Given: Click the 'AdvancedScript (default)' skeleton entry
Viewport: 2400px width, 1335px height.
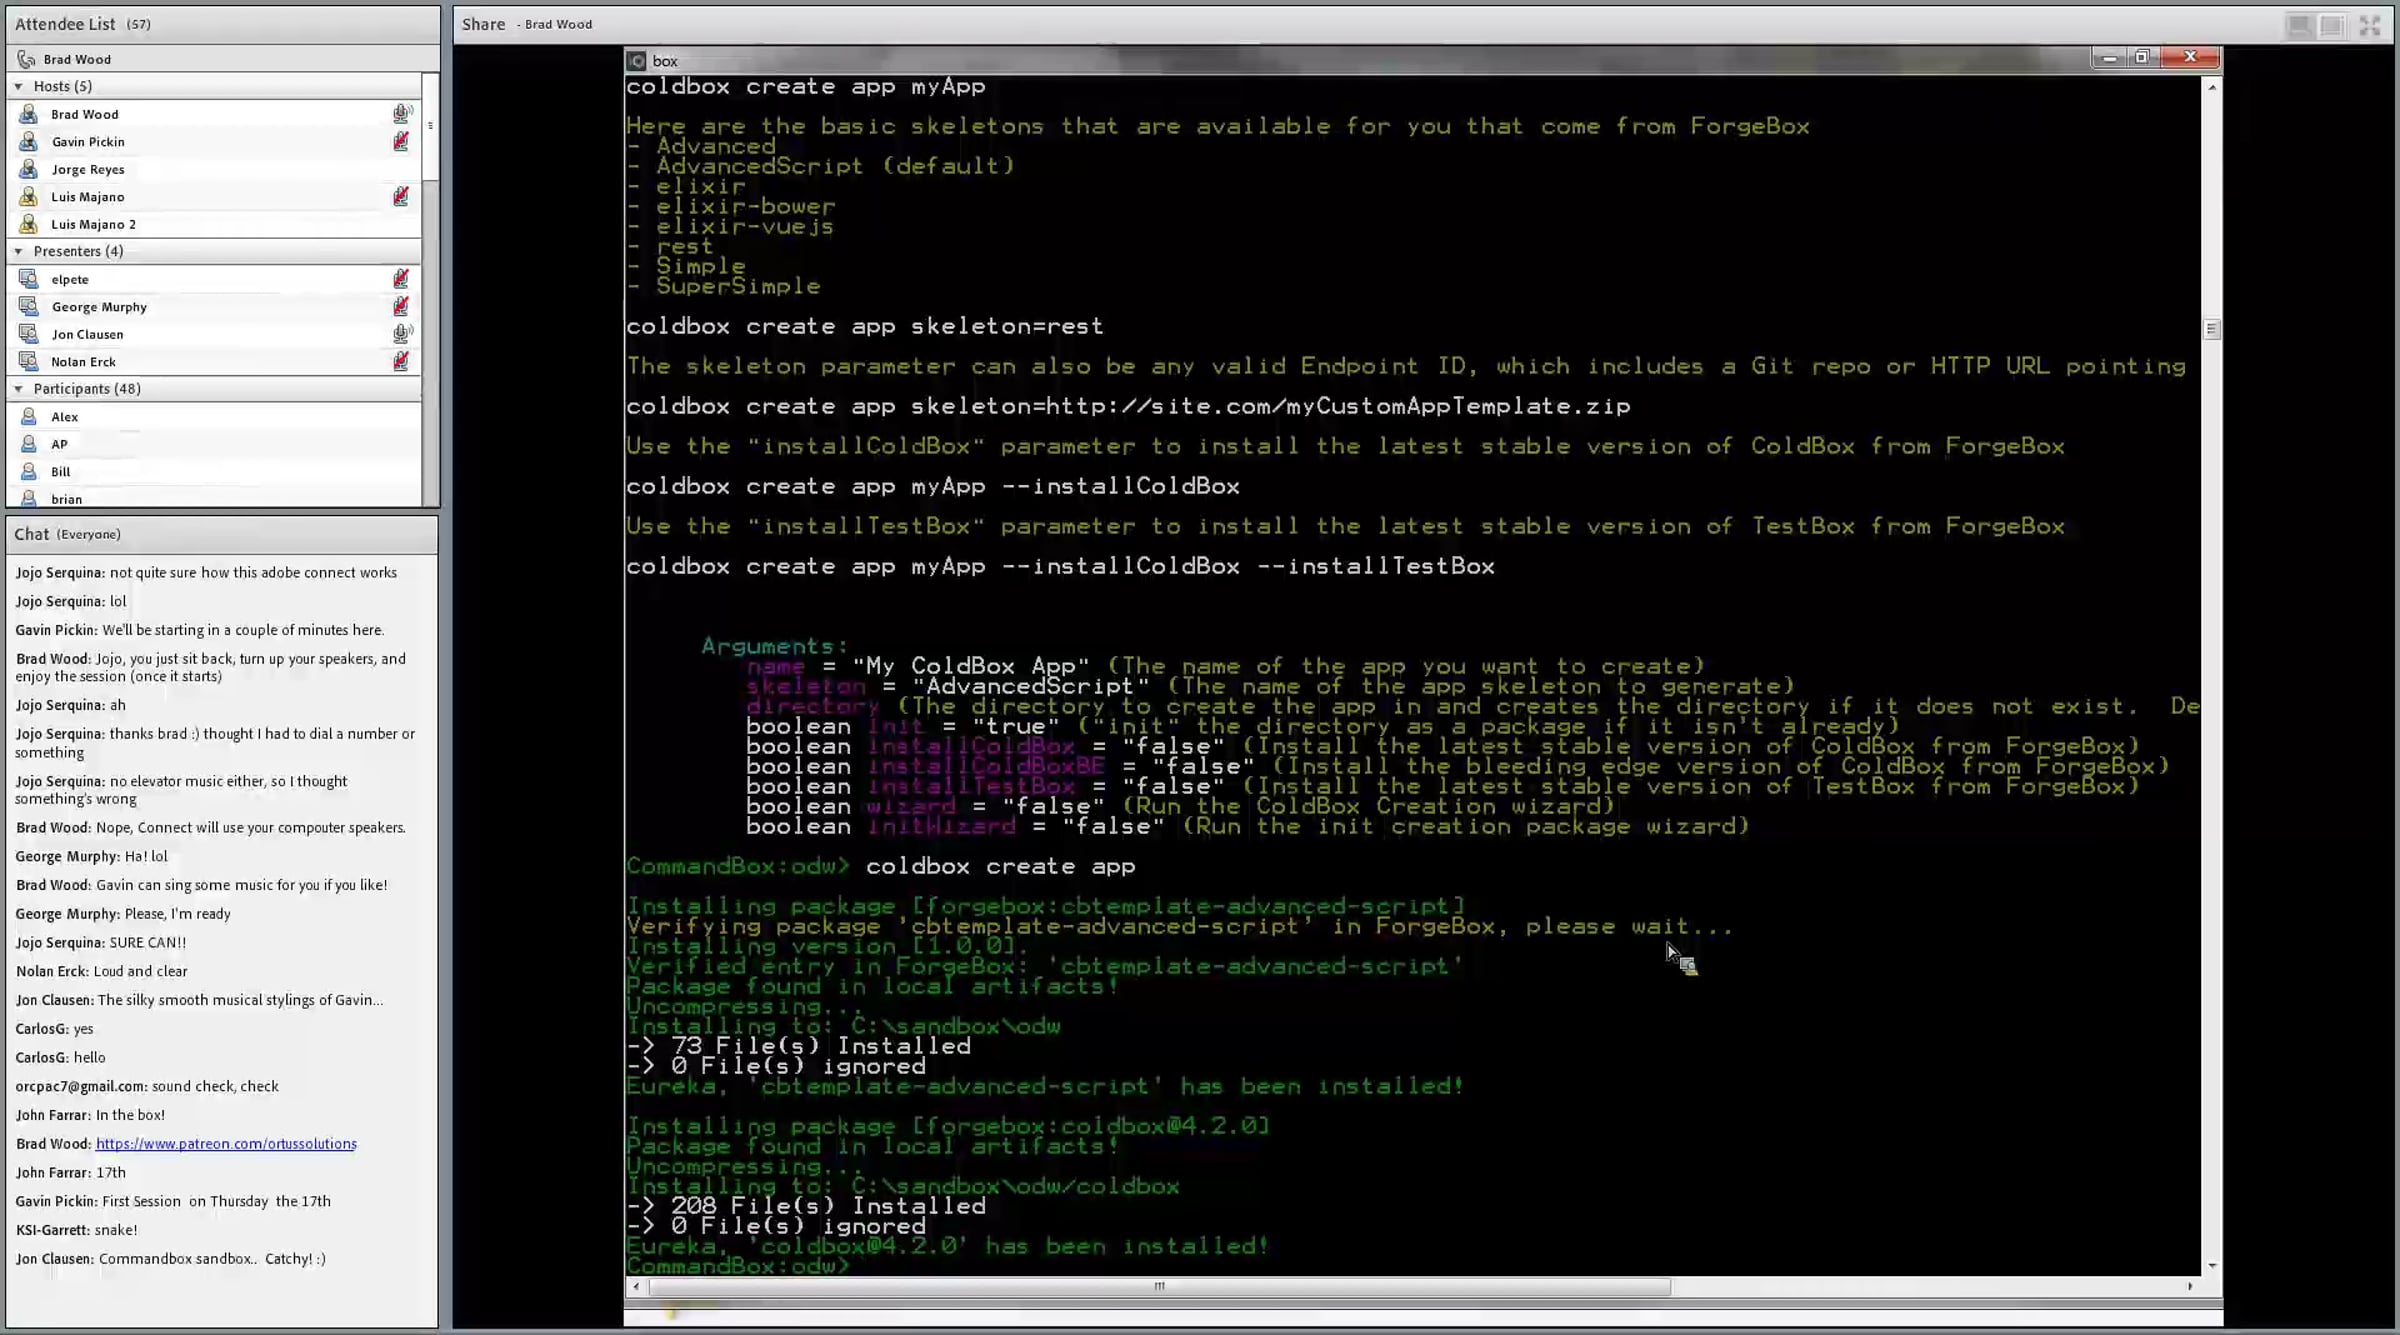Looking at the screenshot, I should [835, 167].
